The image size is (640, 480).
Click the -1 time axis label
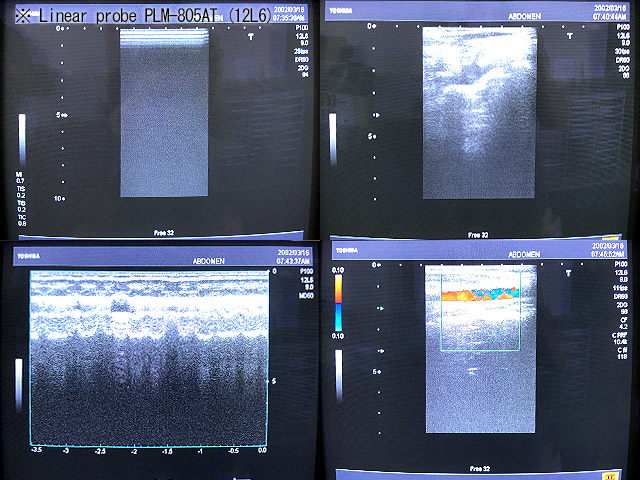pos(200,451)
